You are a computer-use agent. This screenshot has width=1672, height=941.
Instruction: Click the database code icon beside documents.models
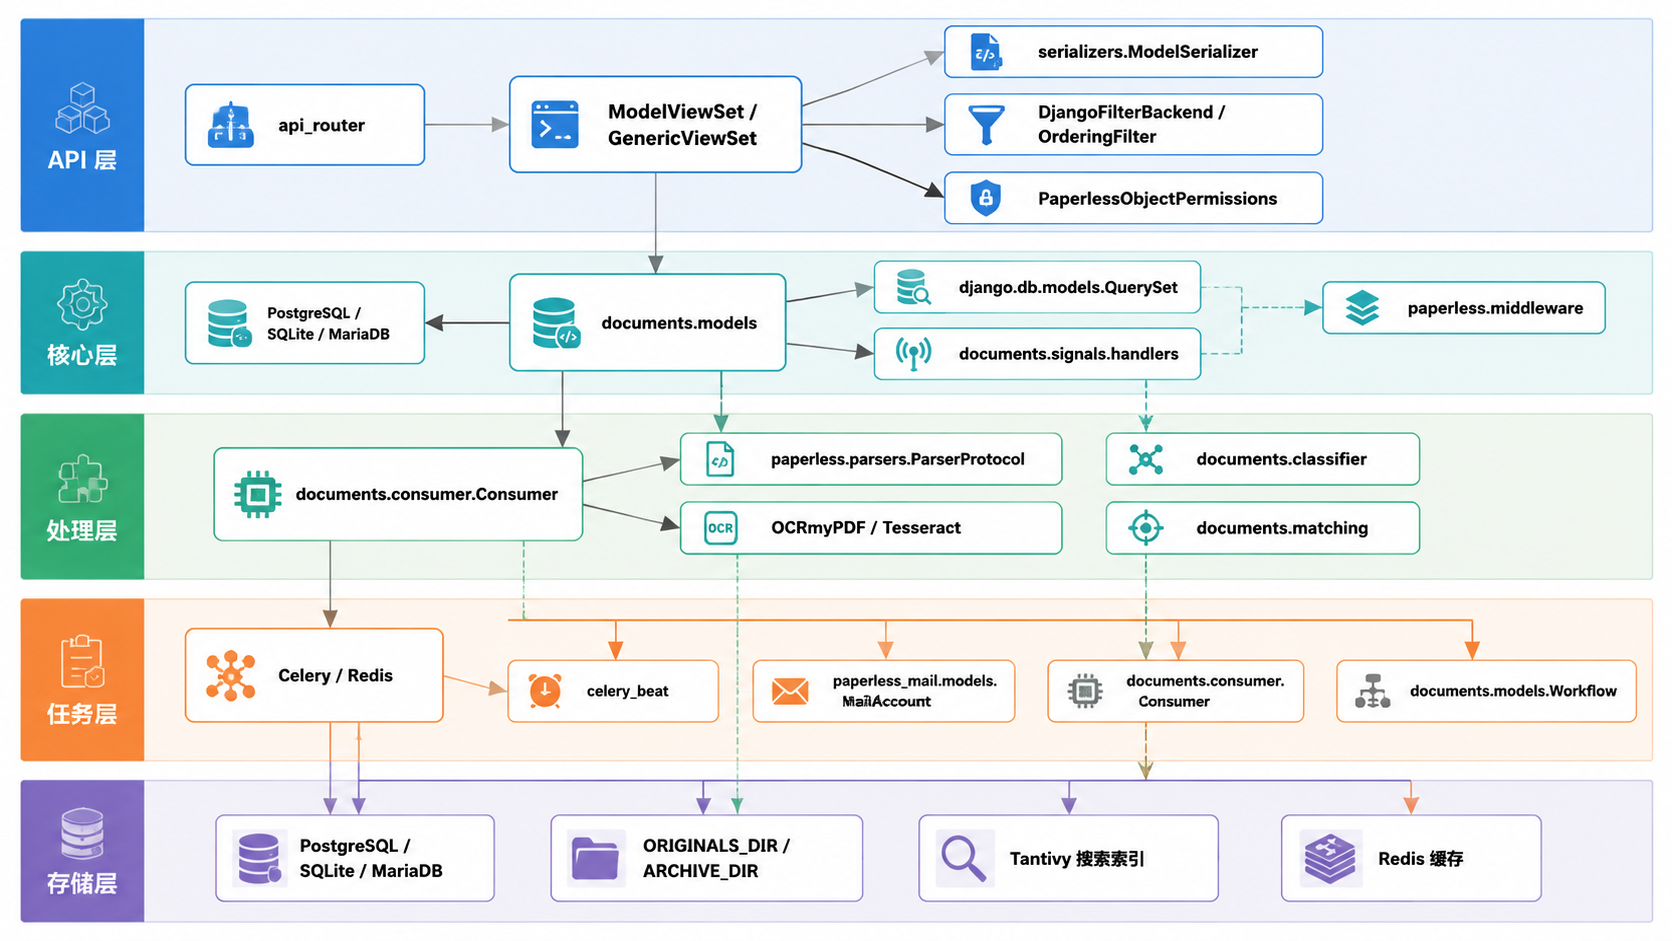556,323
